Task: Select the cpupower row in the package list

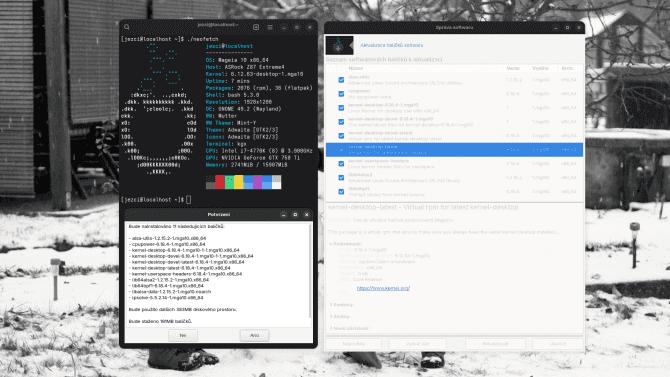Action: click(455, 94)
